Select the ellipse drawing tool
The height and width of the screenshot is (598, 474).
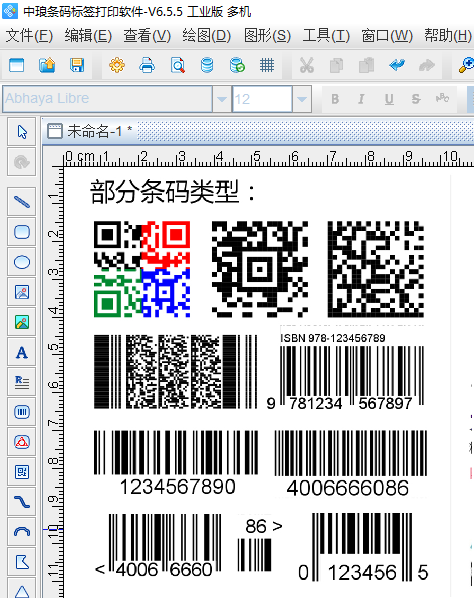[x=22, y=262]
